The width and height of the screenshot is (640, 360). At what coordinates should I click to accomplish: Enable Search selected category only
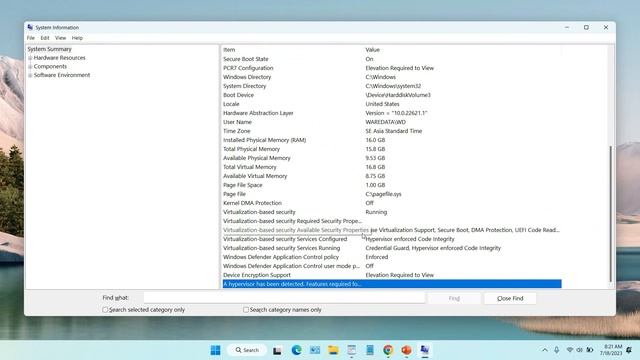(105, 310)
